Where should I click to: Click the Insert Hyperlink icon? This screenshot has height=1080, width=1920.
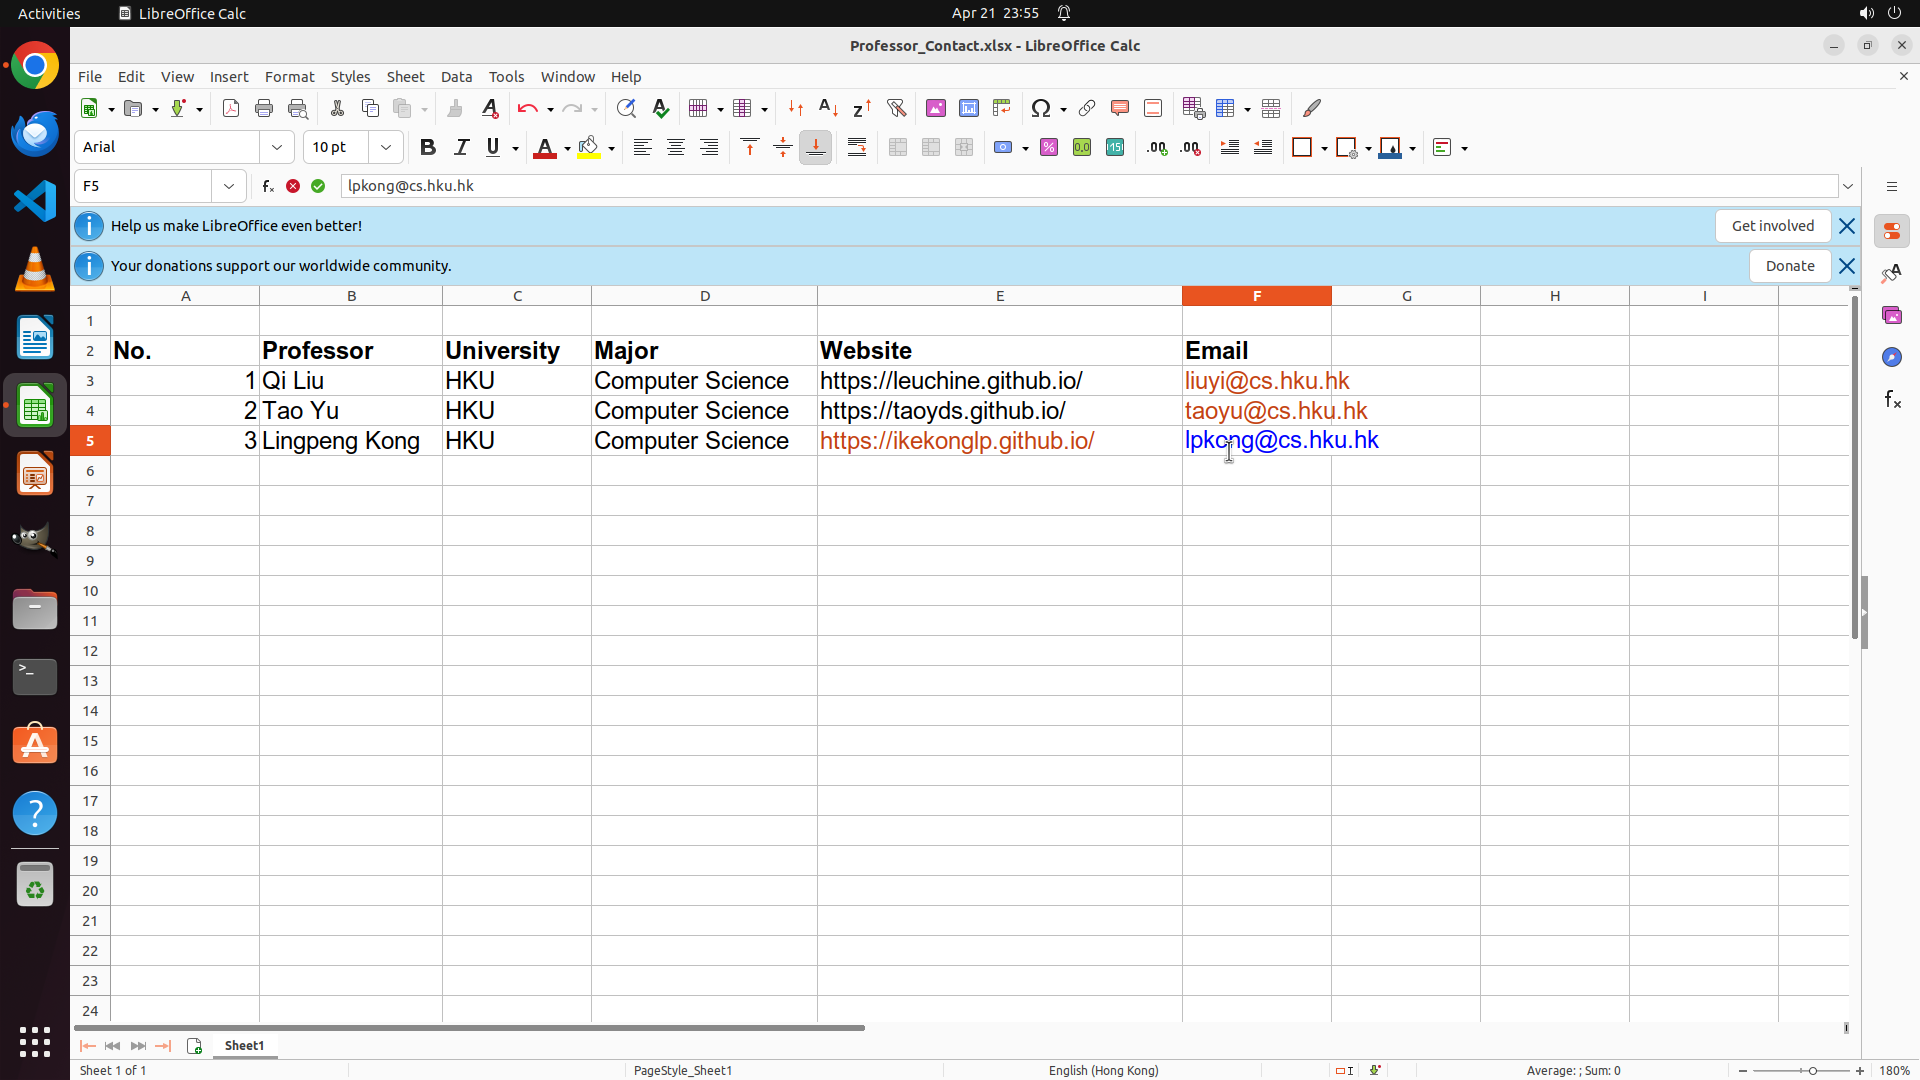[x=1087, y=108]
